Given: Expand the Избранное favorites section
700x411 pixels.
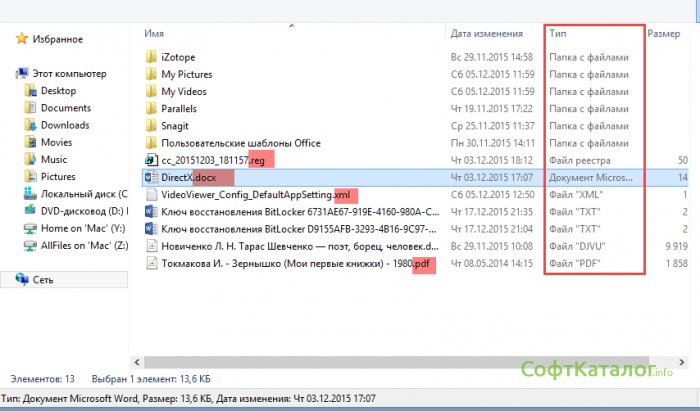Looking at the screenshot, I should [x=8, y=39].
